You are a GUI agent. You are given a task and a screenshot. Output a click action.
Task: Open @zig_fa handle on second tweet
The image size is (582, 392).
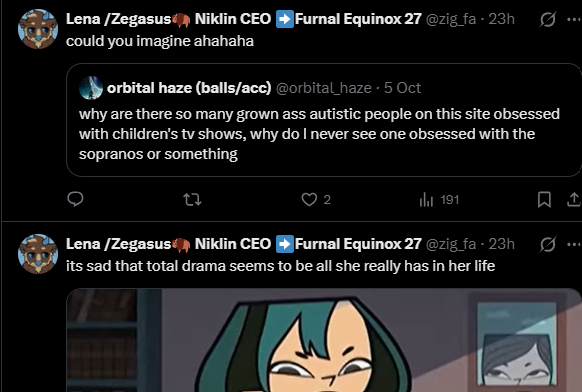451,244
